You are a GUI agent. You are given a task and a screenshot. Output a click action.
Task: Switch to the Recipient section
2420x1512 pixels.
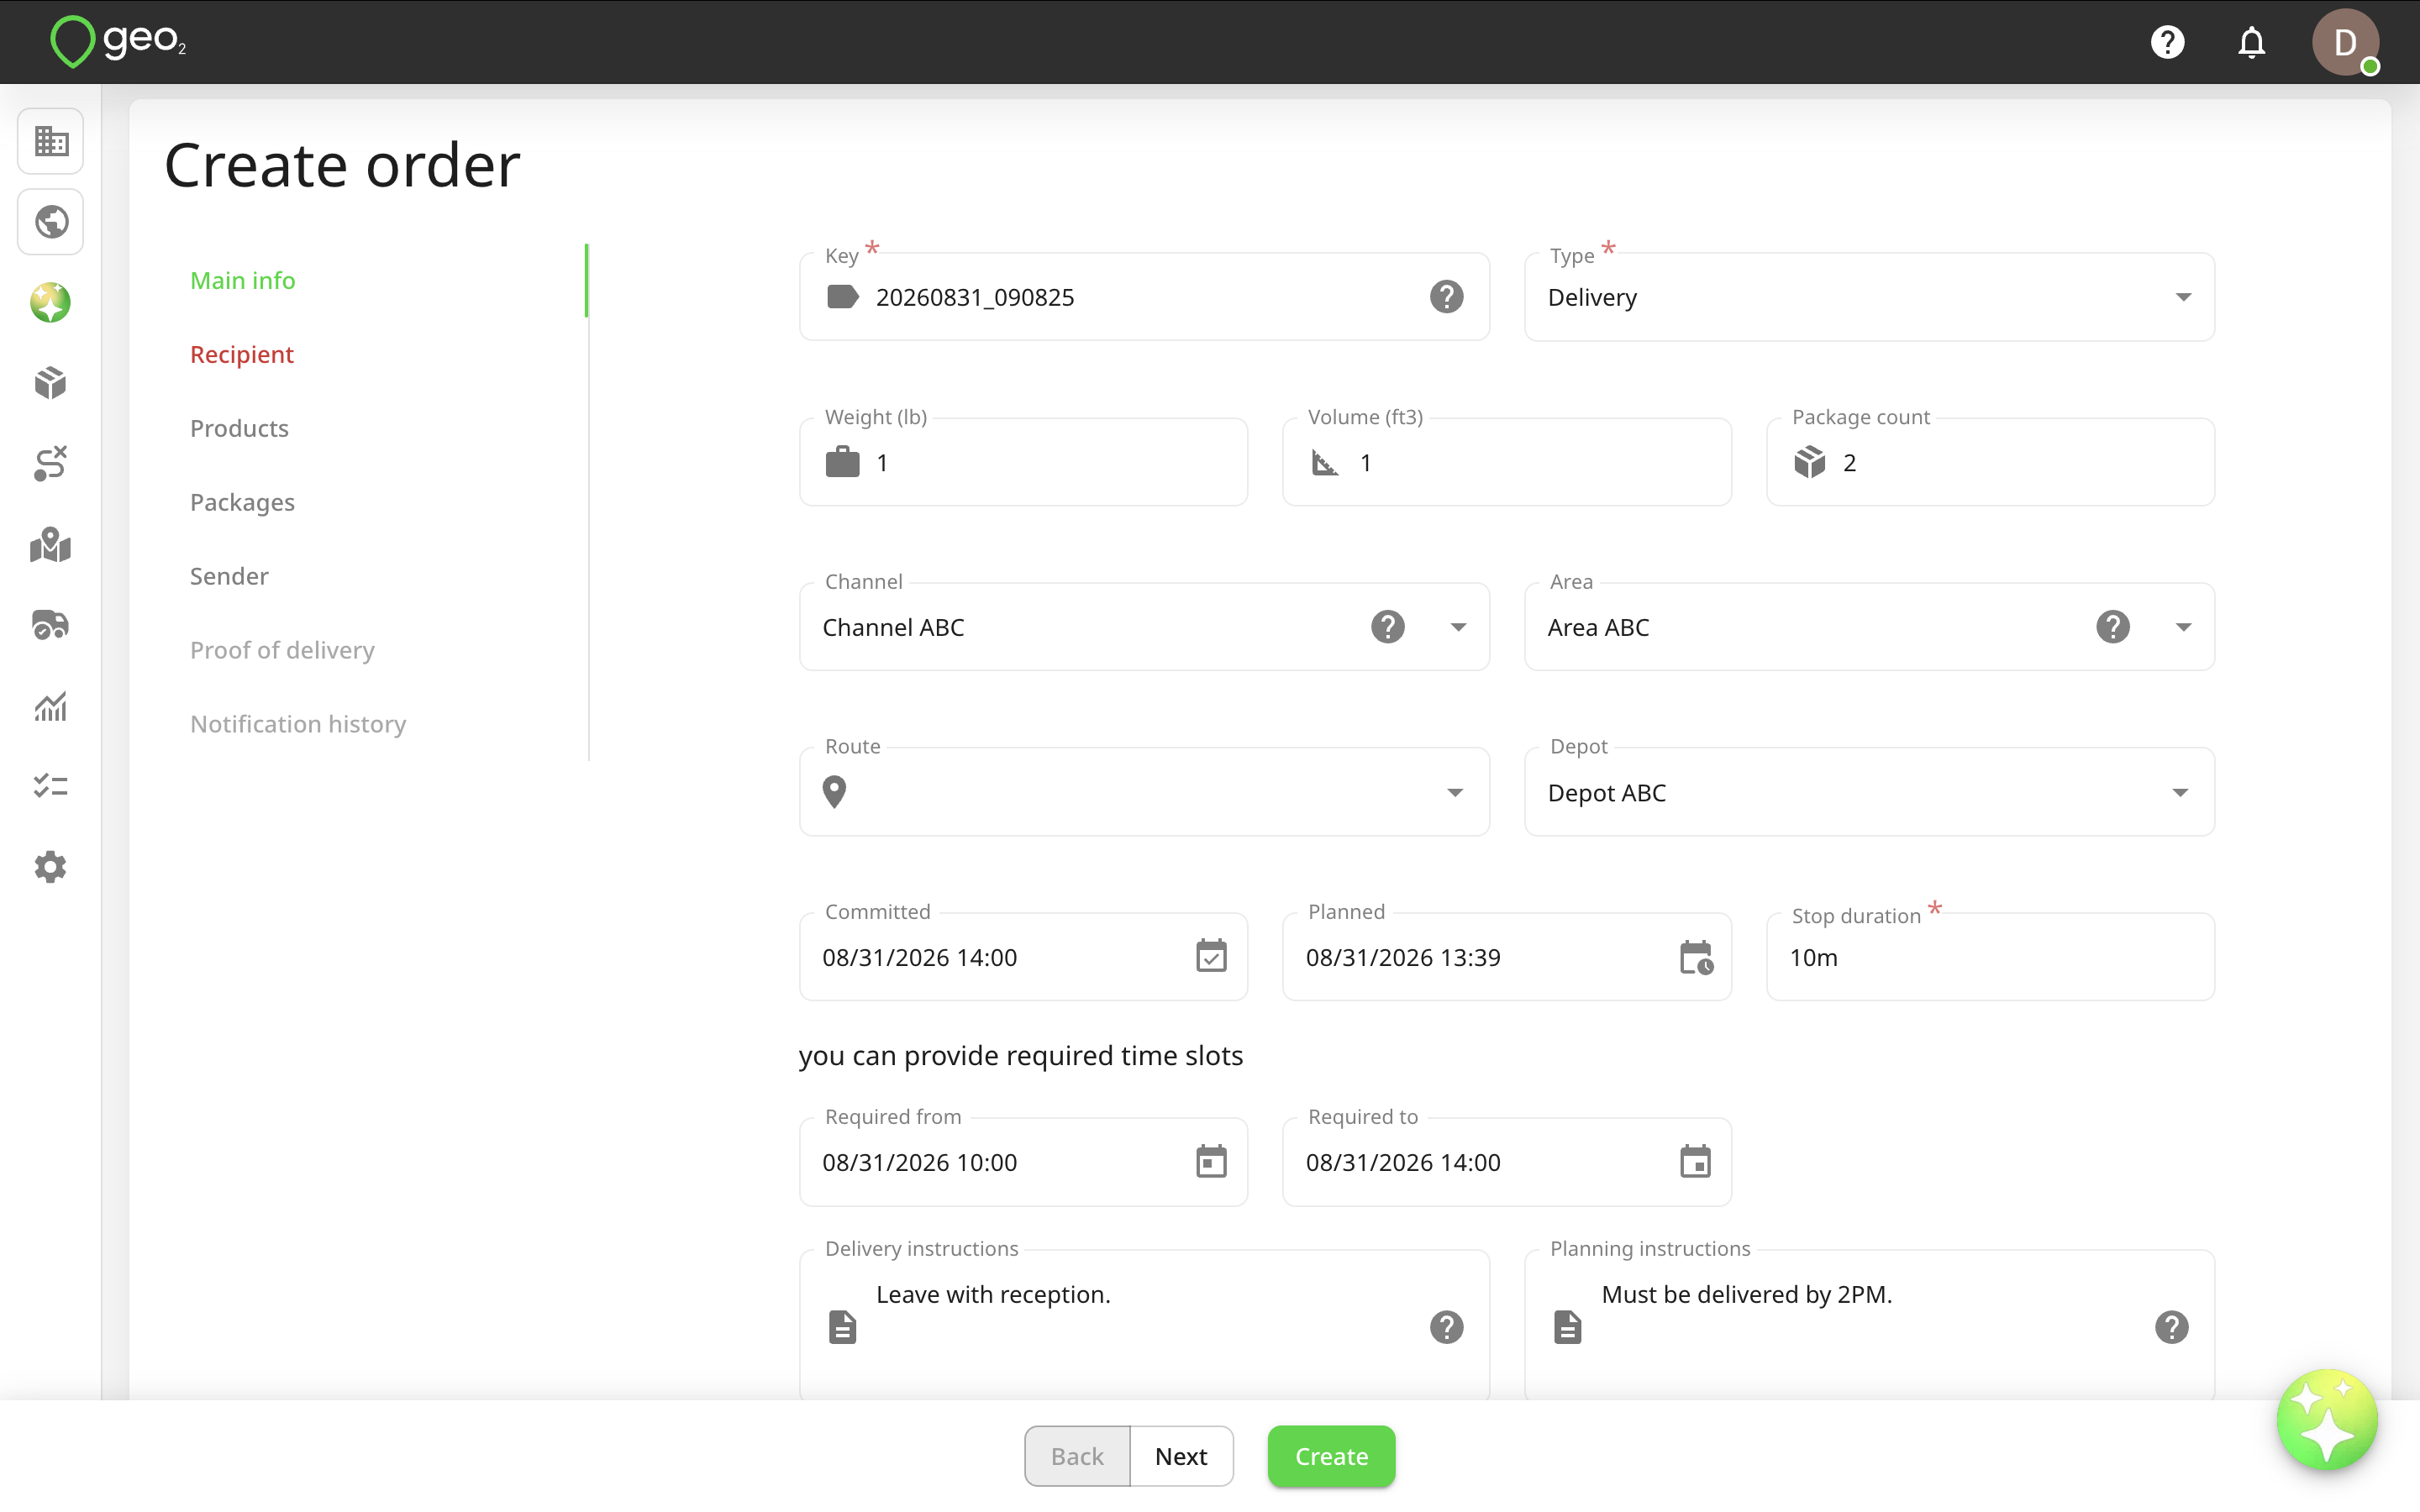[241, 354]
